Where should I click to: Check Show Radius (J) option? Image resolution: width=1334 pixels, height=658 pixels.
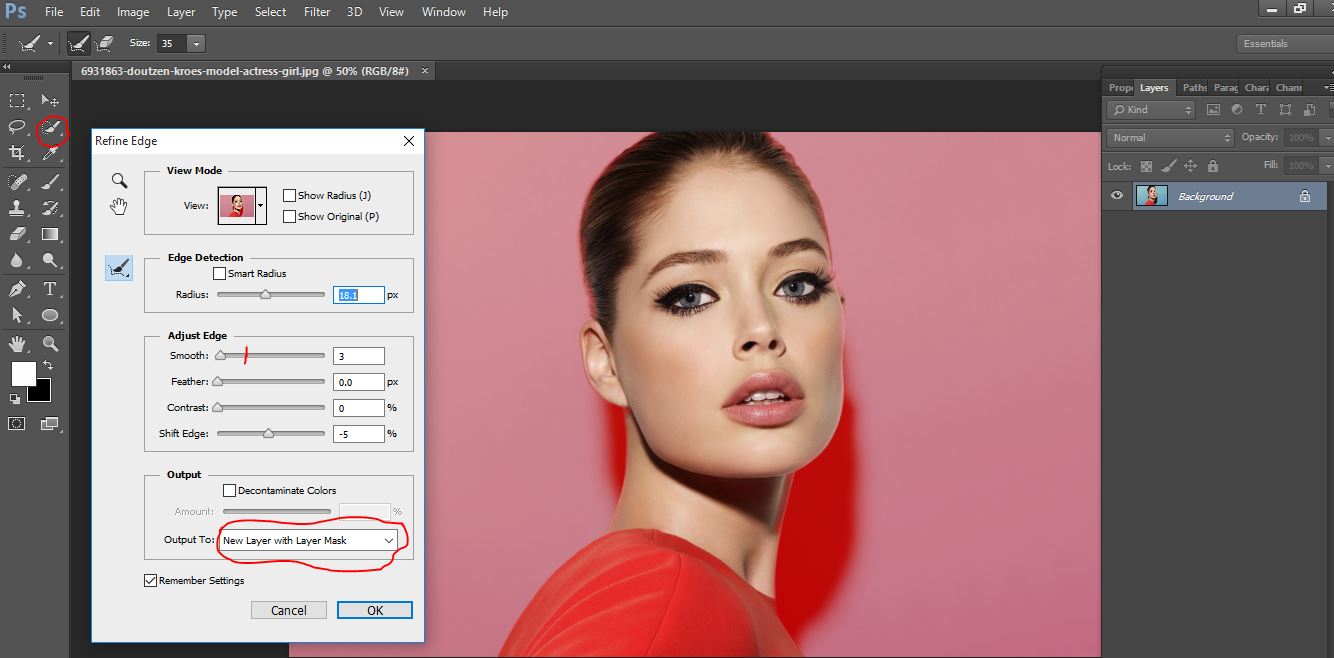coord(289,195)
